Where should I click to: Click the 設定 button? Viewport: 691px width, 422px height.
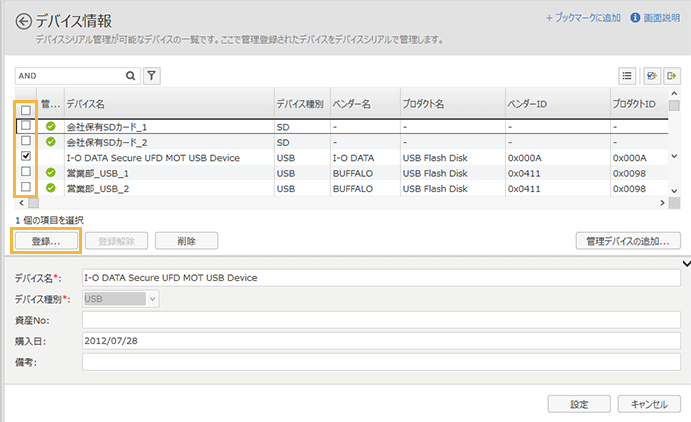[x=579, y=404]
